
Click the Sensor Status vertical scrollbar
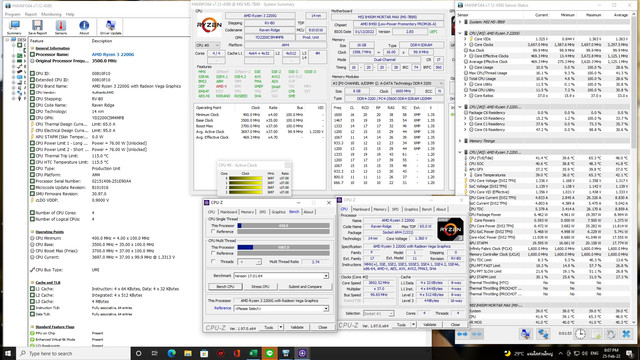pyautogui.click(x=633, y=169)
